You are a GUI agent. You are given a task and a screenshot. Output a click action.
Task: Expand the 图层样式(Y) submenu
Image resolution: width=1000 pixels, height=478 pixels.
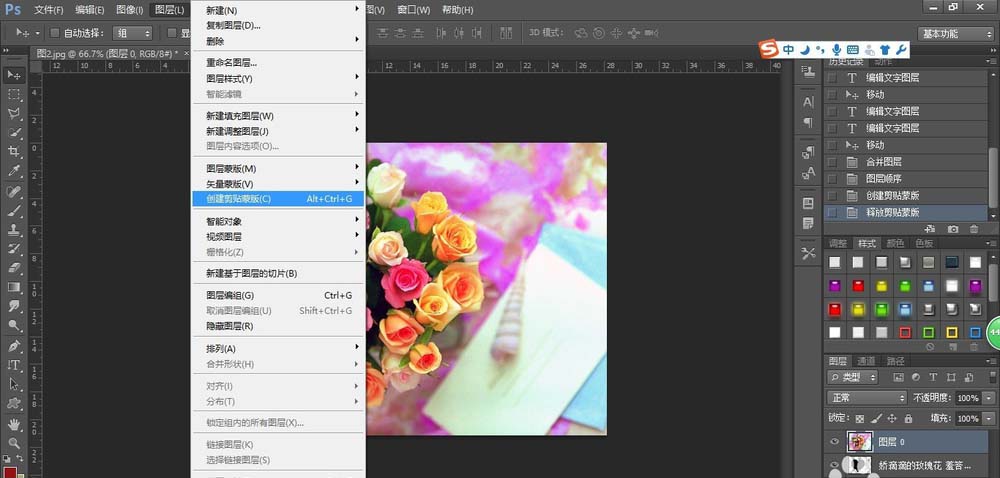pyautogui.click(x=279, y=78)
